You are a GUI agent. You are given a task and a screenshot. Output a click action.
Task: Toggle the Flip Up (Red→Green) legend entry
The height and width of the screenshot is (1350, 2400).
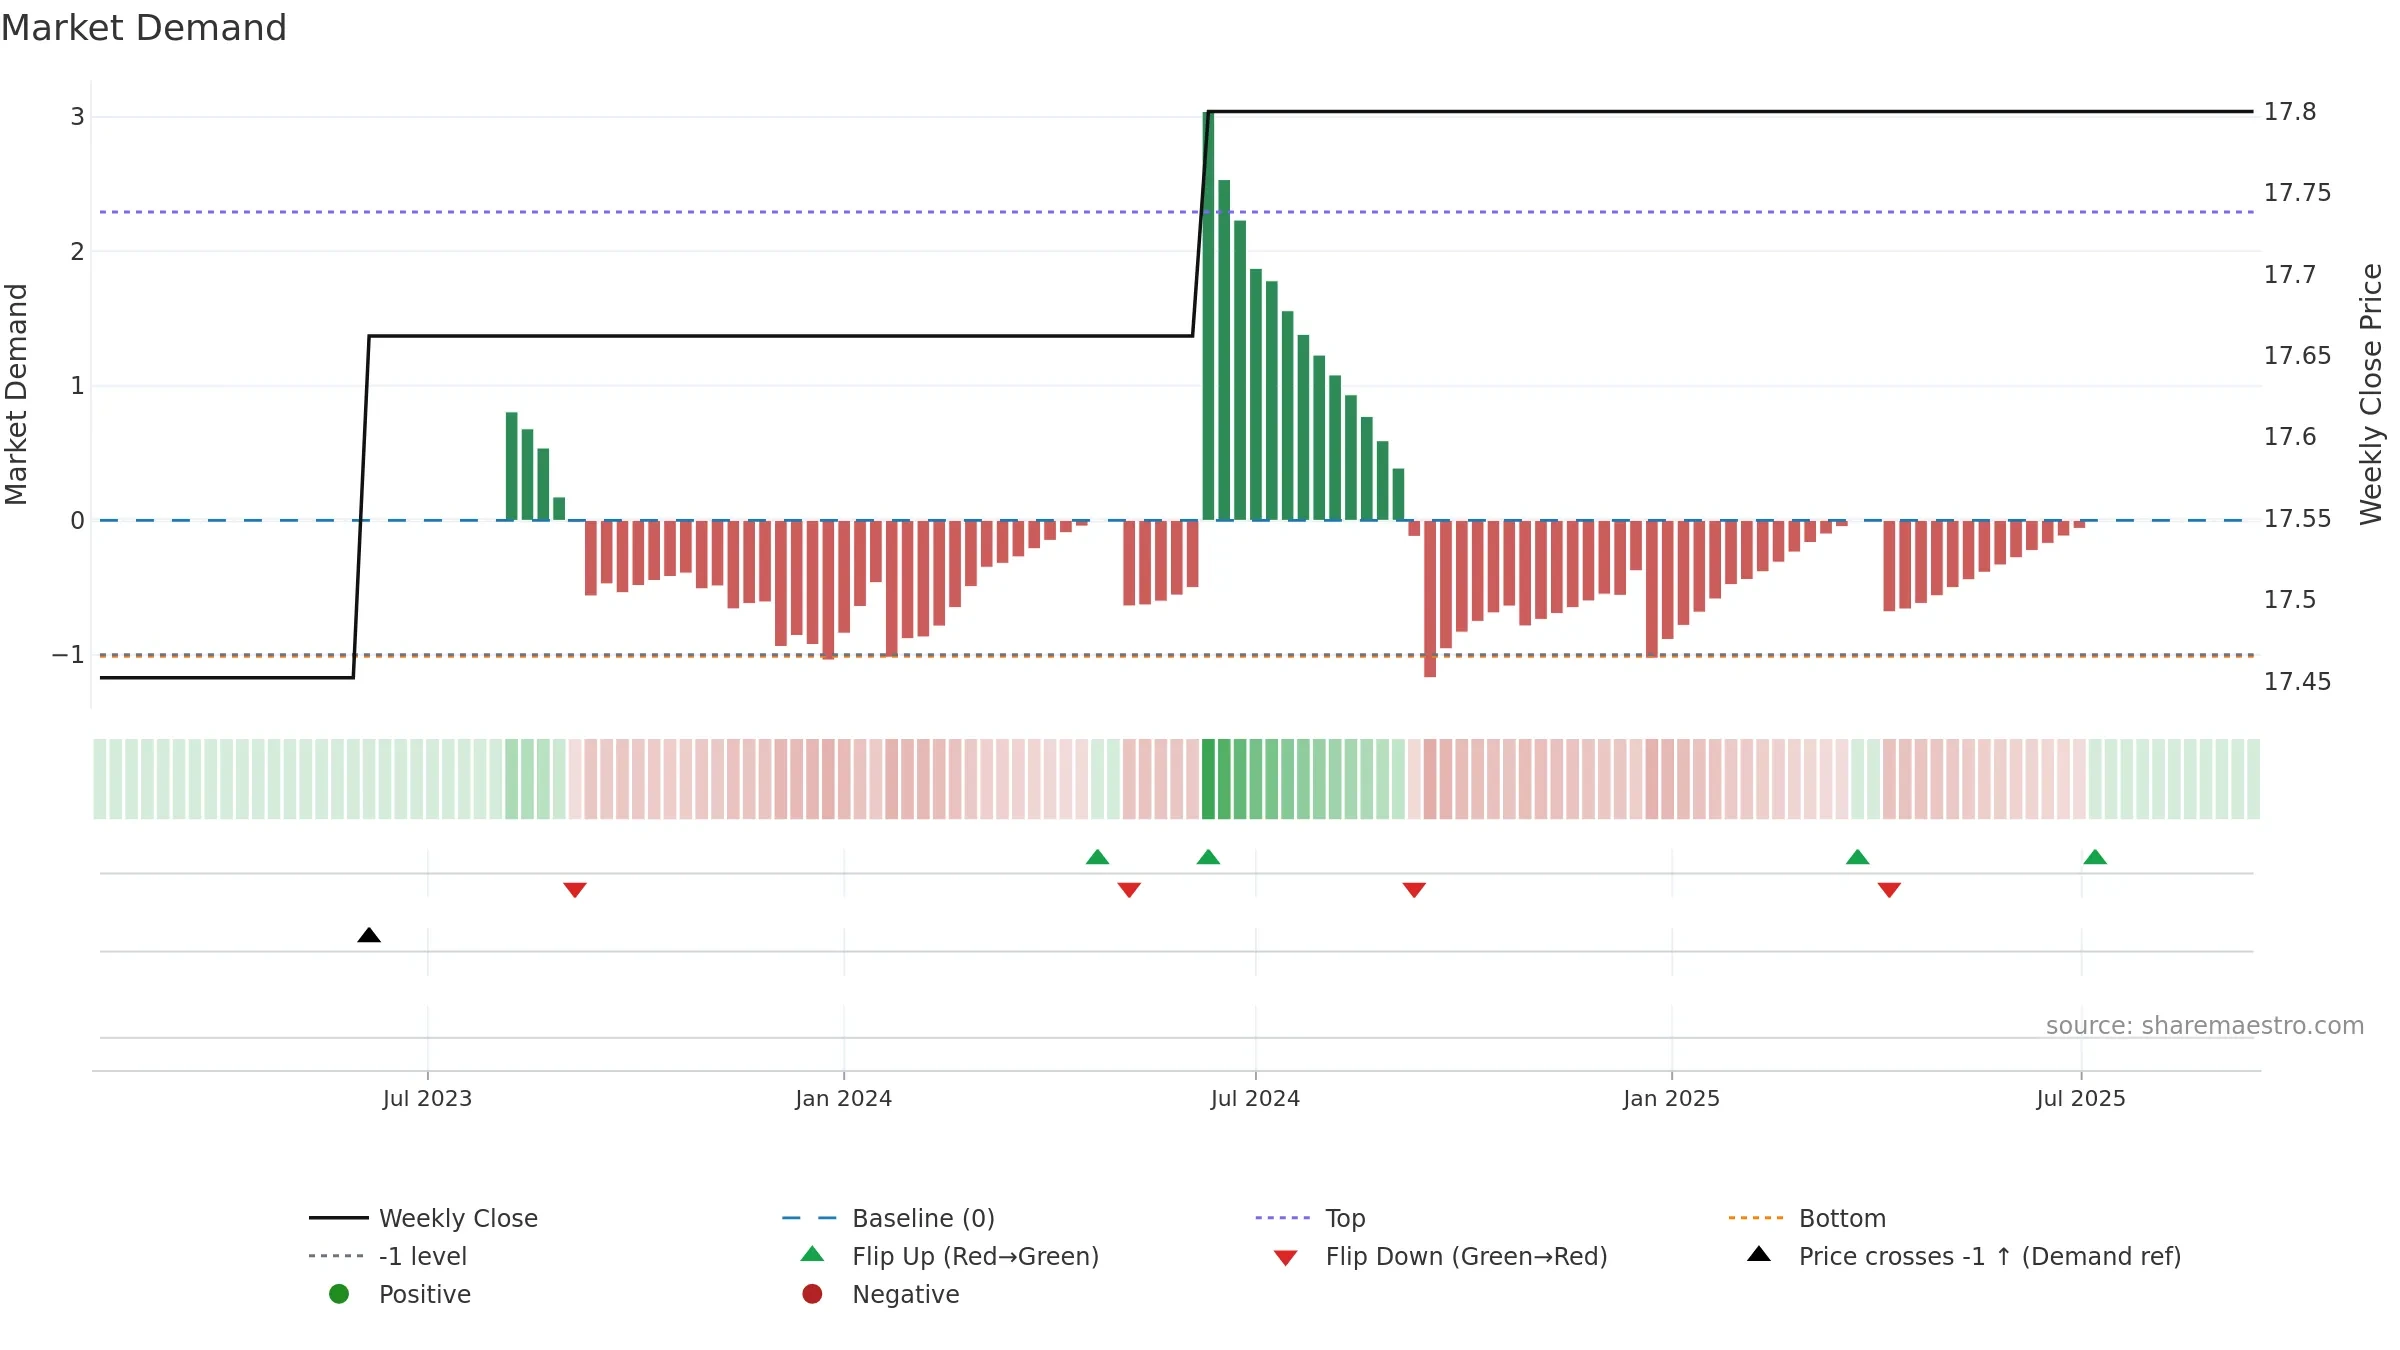950,1256
